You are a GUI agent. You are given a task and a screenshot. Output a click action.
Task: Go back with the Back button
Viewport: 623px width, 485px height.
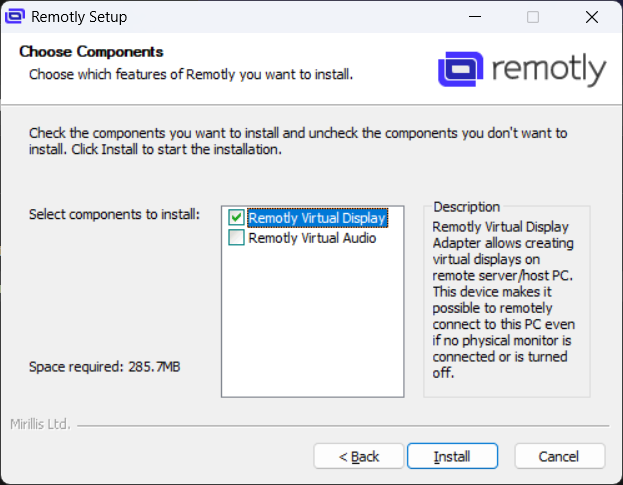tap(358, 456)
